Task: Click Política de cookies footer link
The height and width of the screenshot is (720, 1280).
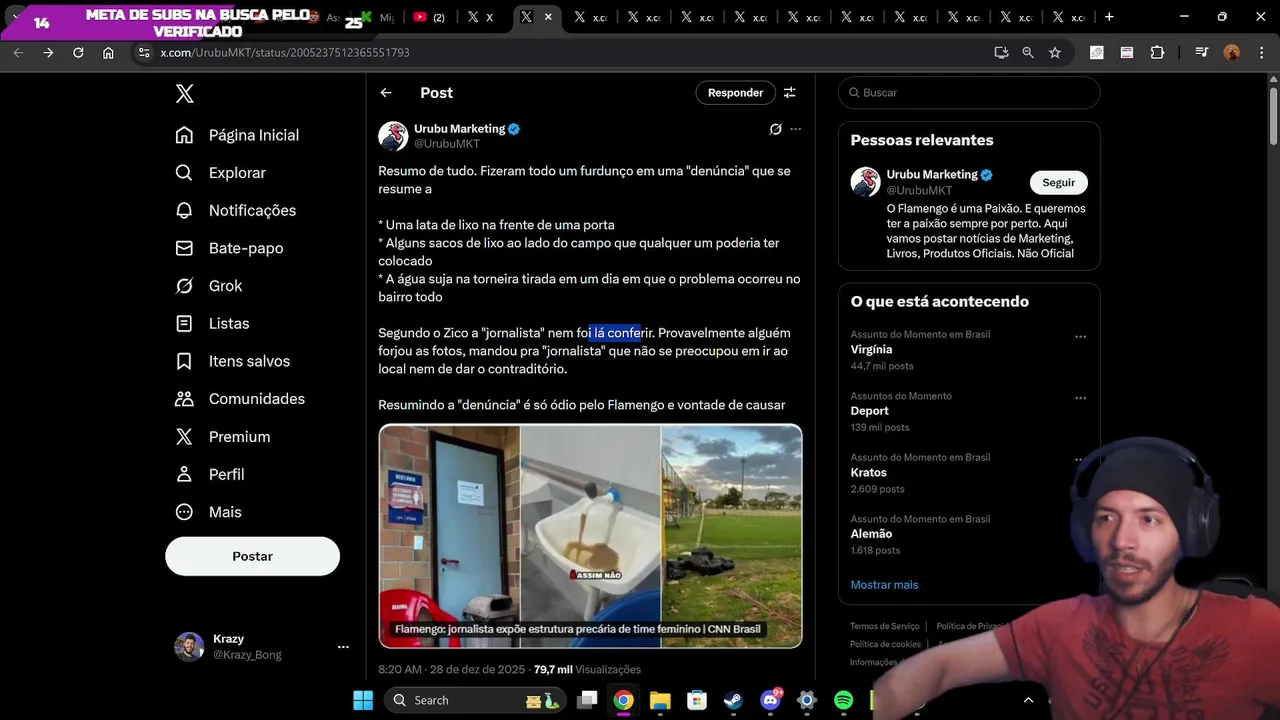Action: [885, 644]
